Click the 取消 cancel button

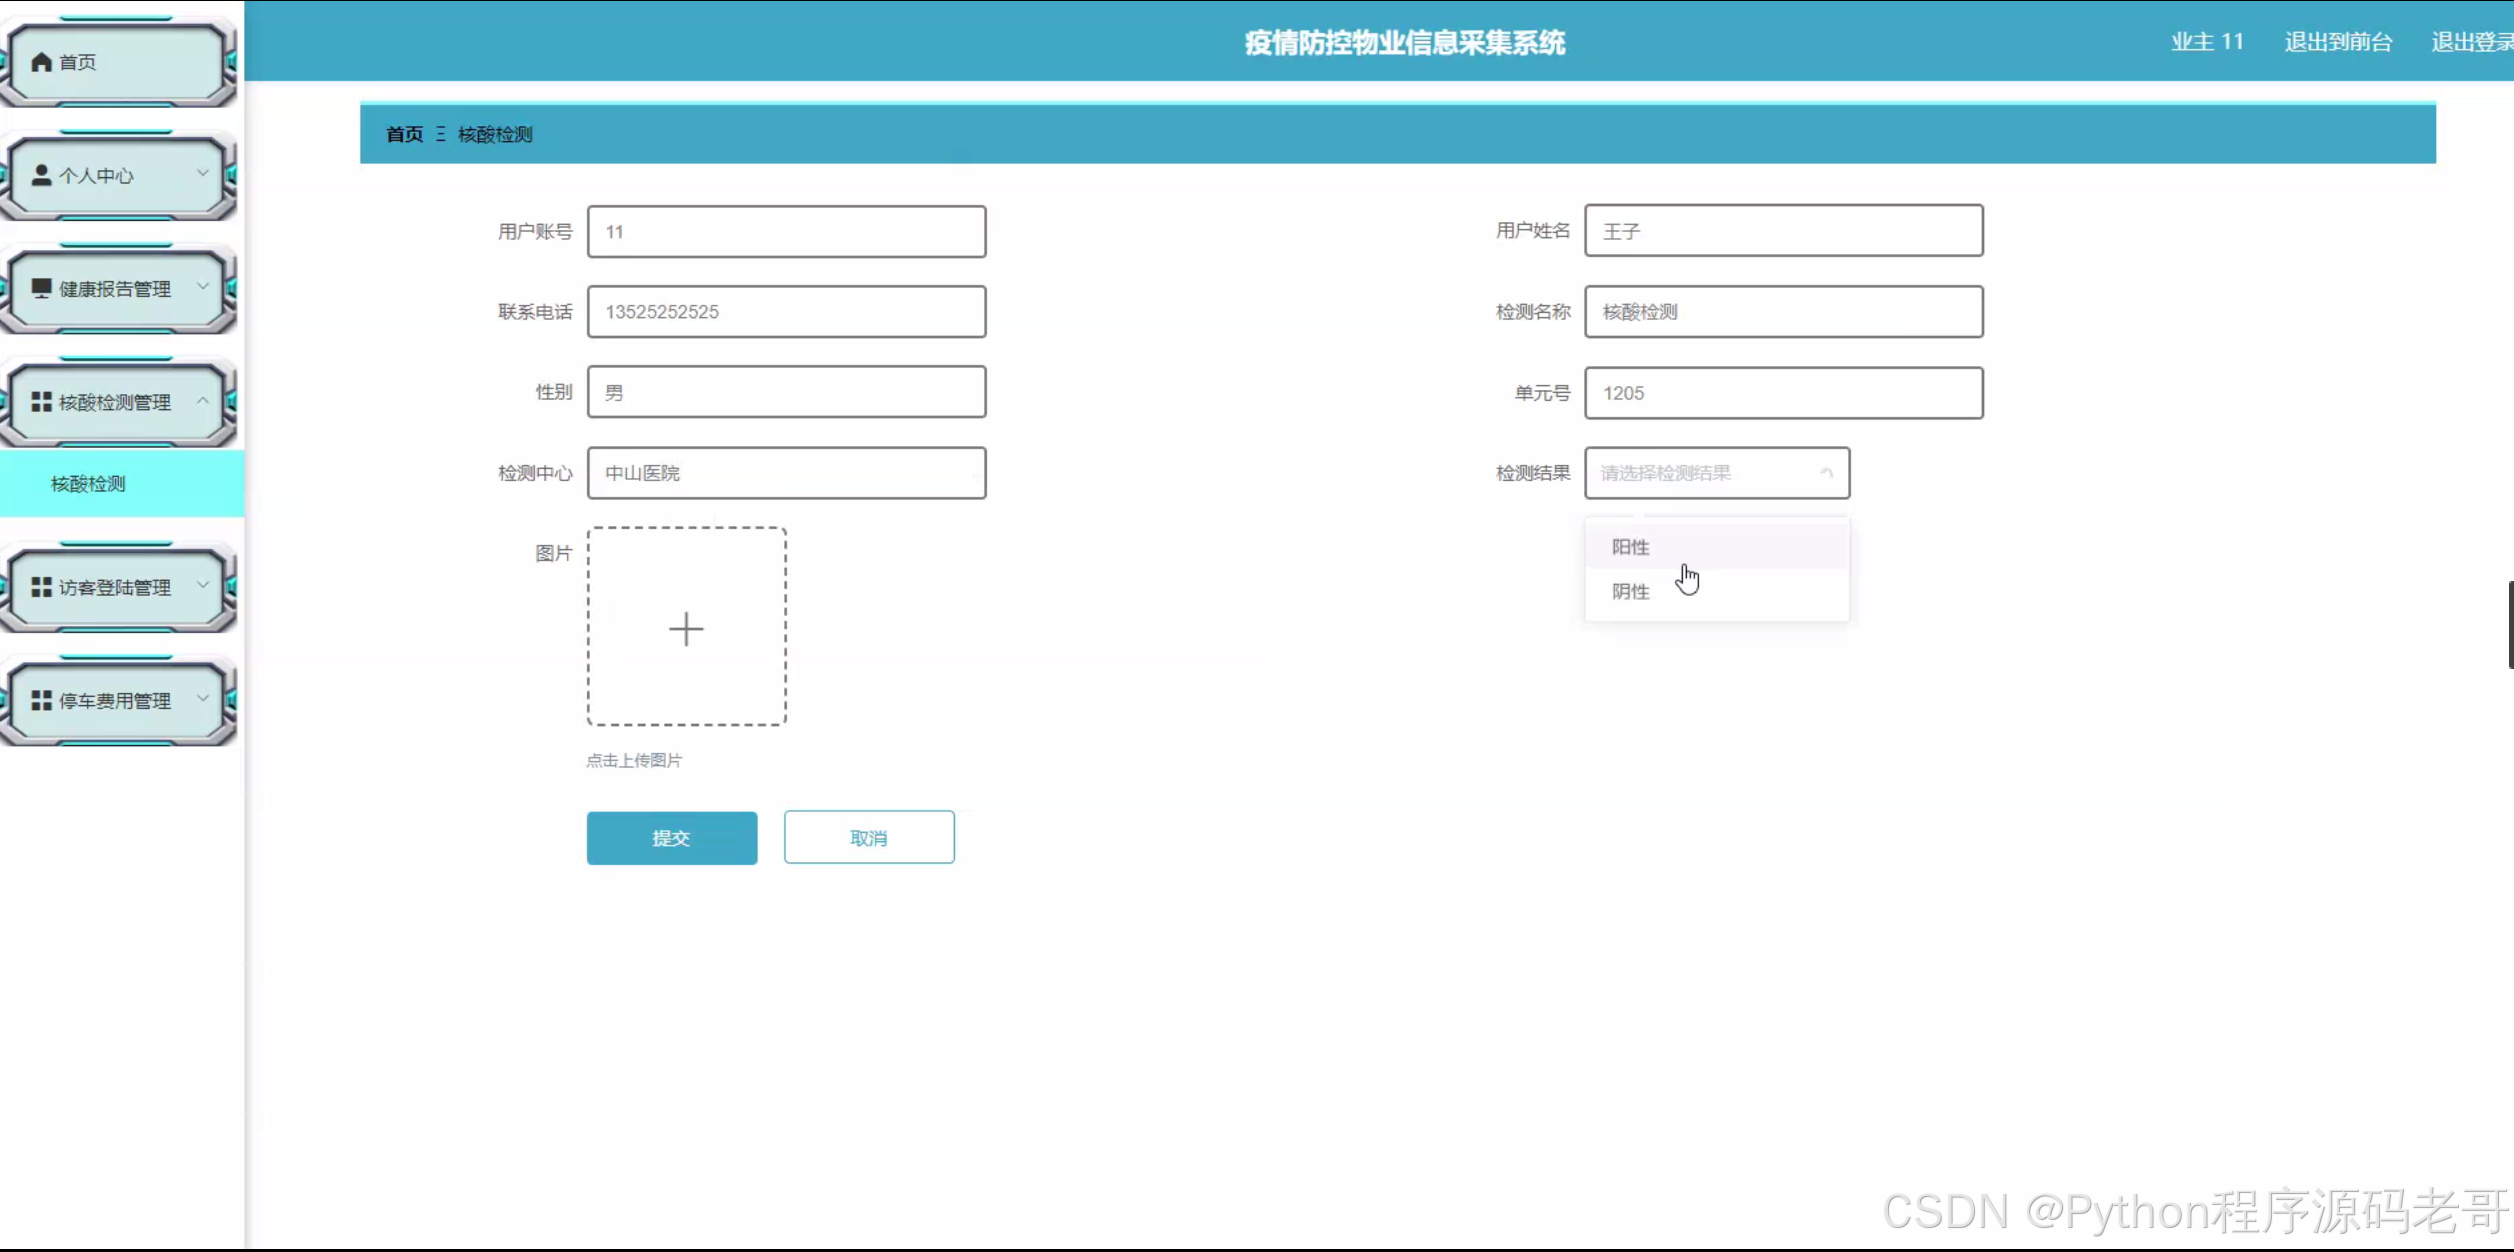868,838
